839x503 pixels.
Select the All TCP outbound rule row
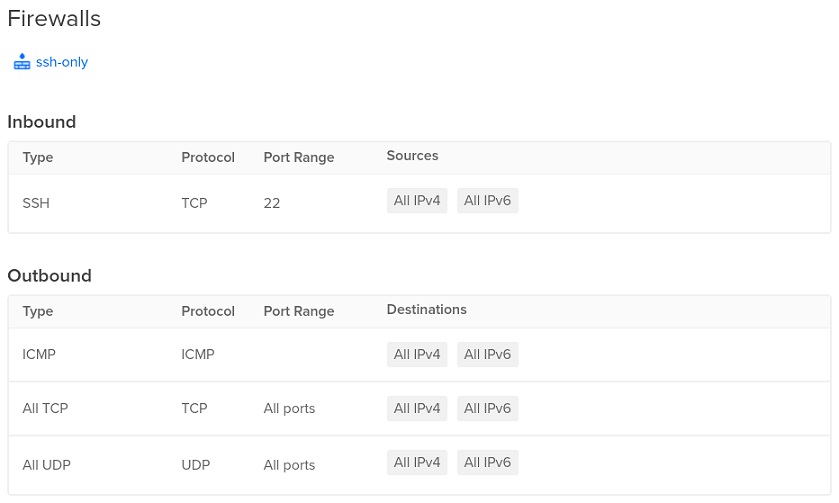click(x=420, y=408)
